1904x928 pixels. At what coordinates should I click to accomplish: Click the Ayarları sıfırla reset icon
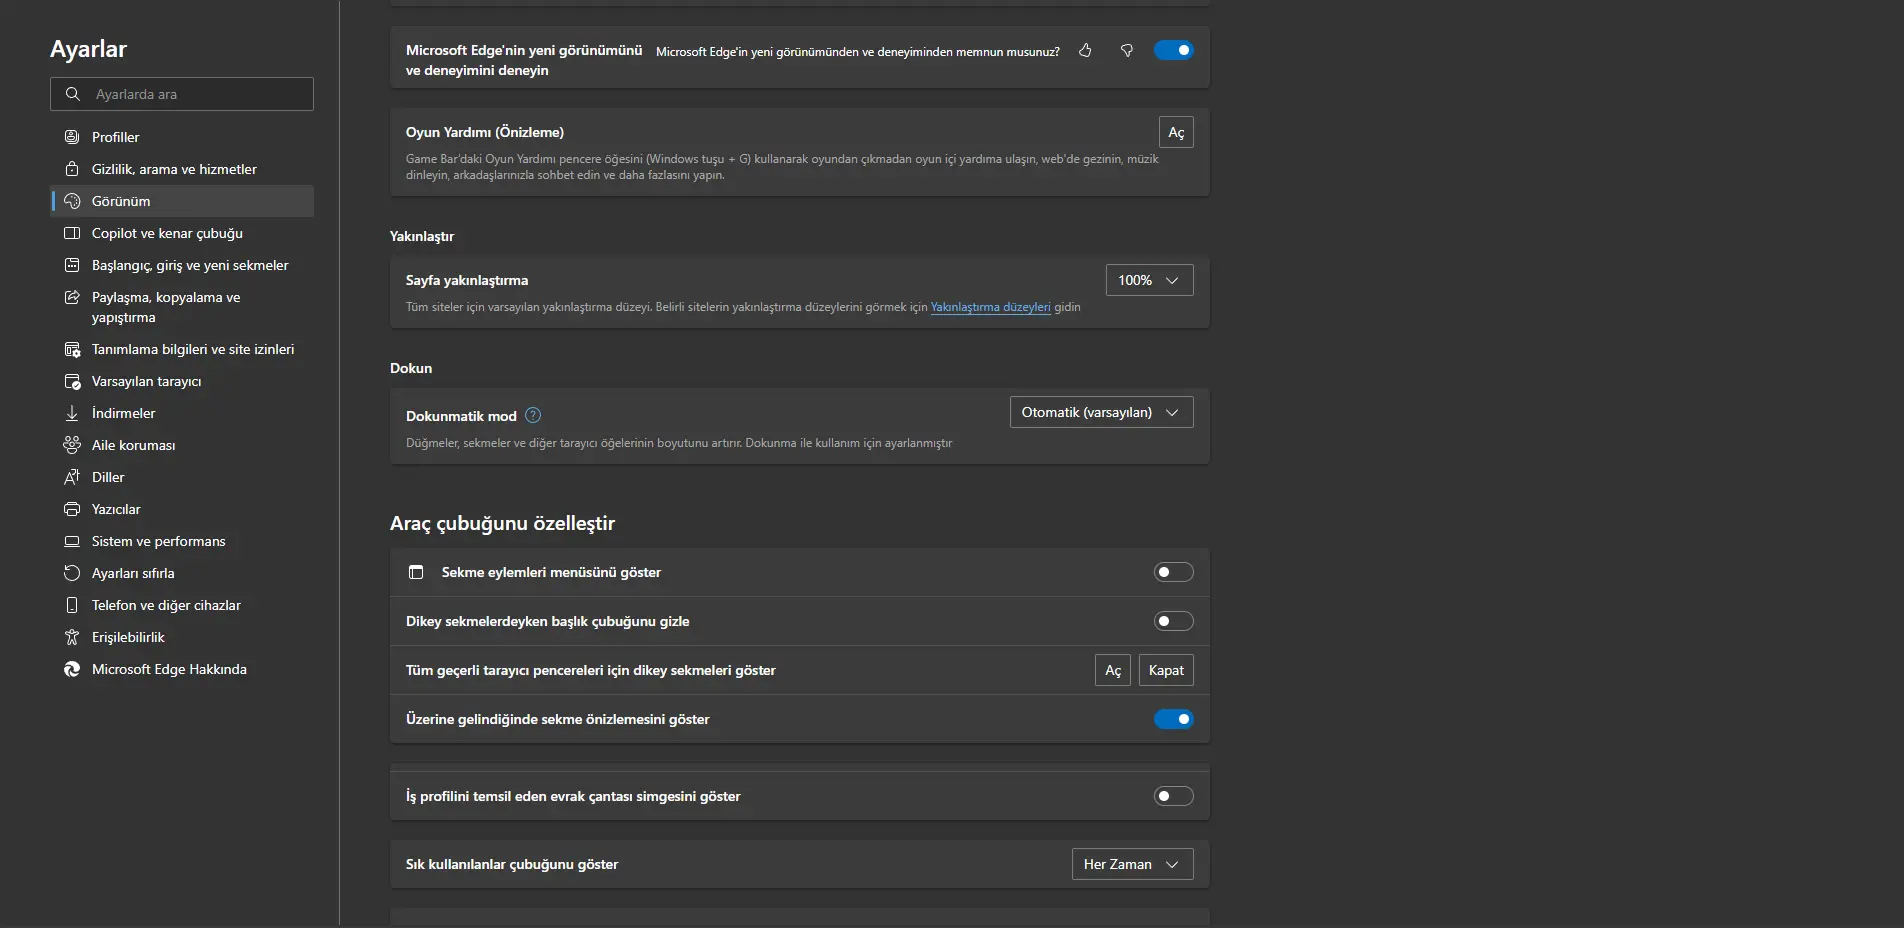tap(72, 573)
